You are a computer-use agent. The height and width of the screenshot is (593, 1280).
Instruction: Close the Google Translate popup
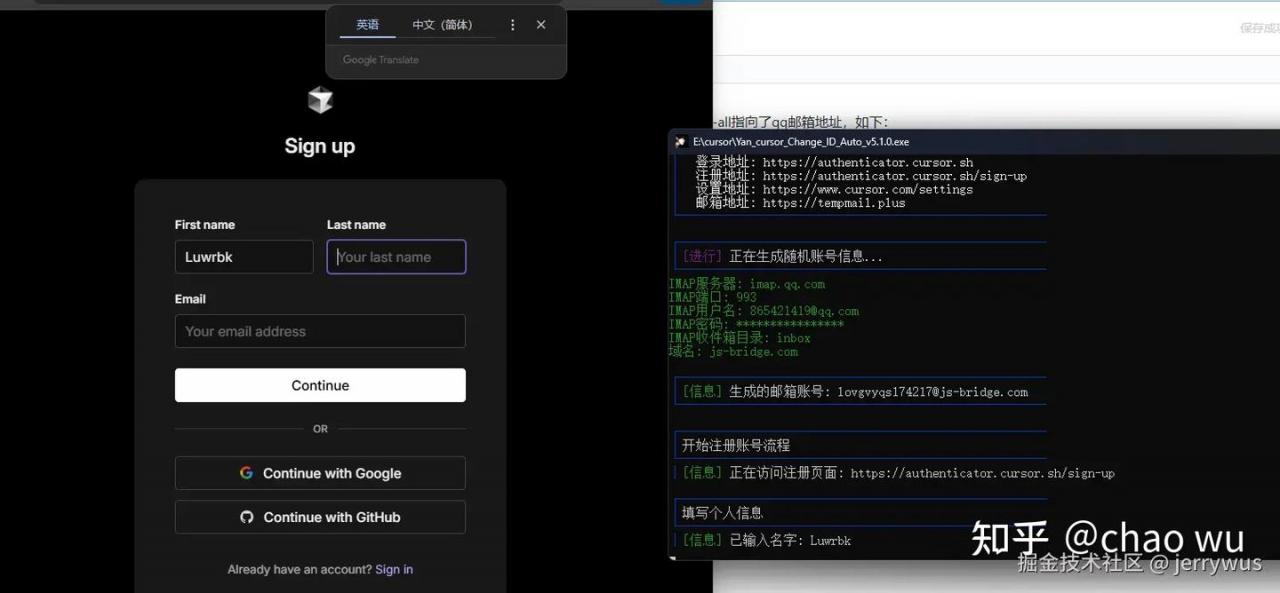(x=541, y=25)
